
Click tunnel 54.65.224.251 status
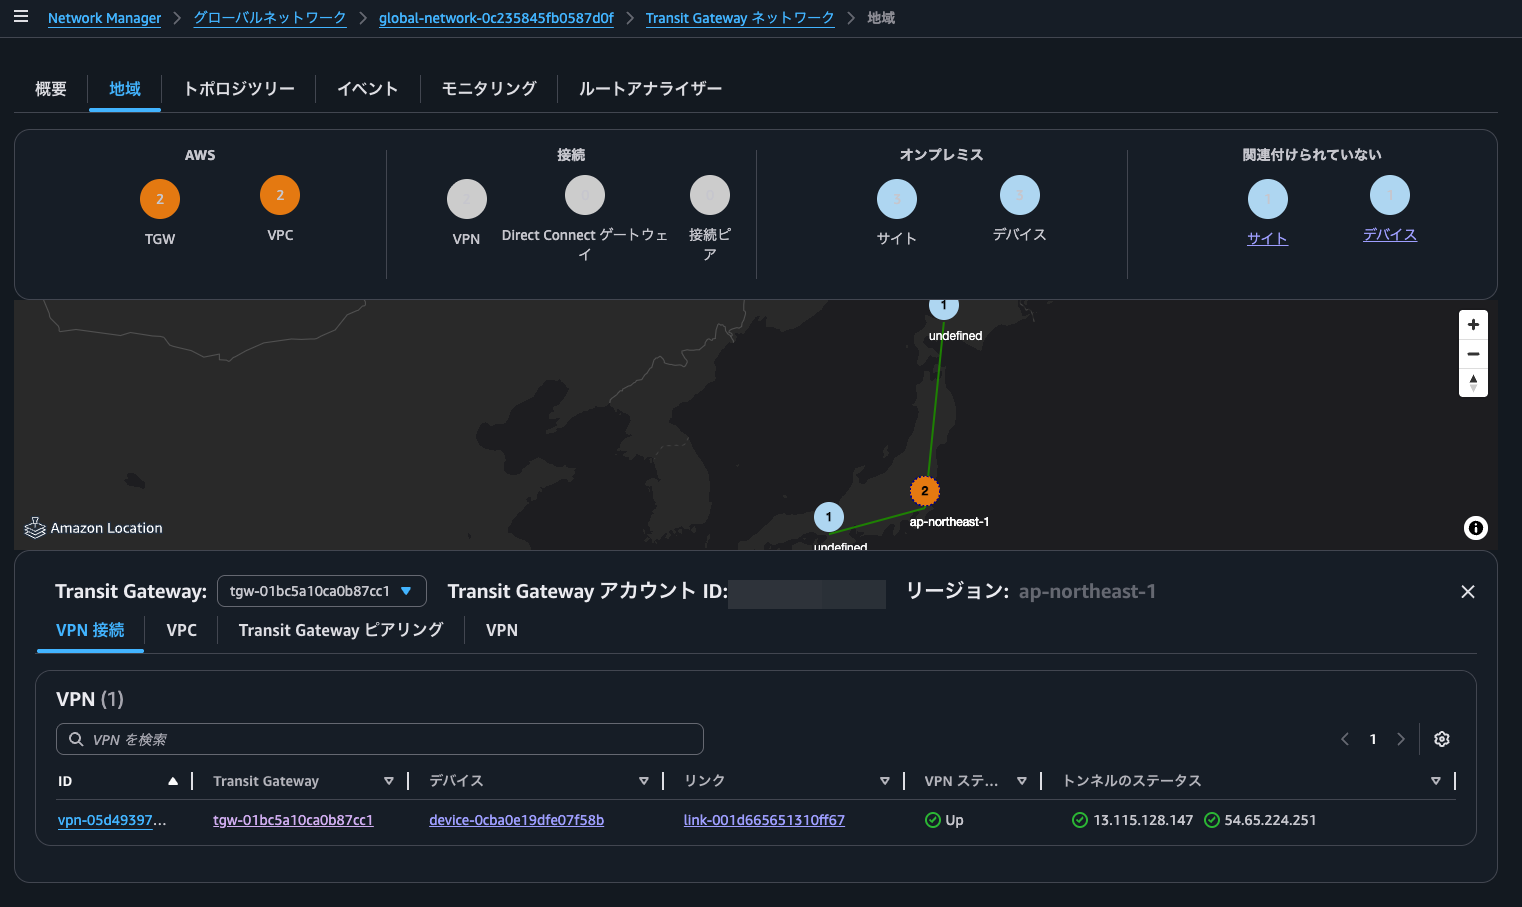click(1260, 820)
